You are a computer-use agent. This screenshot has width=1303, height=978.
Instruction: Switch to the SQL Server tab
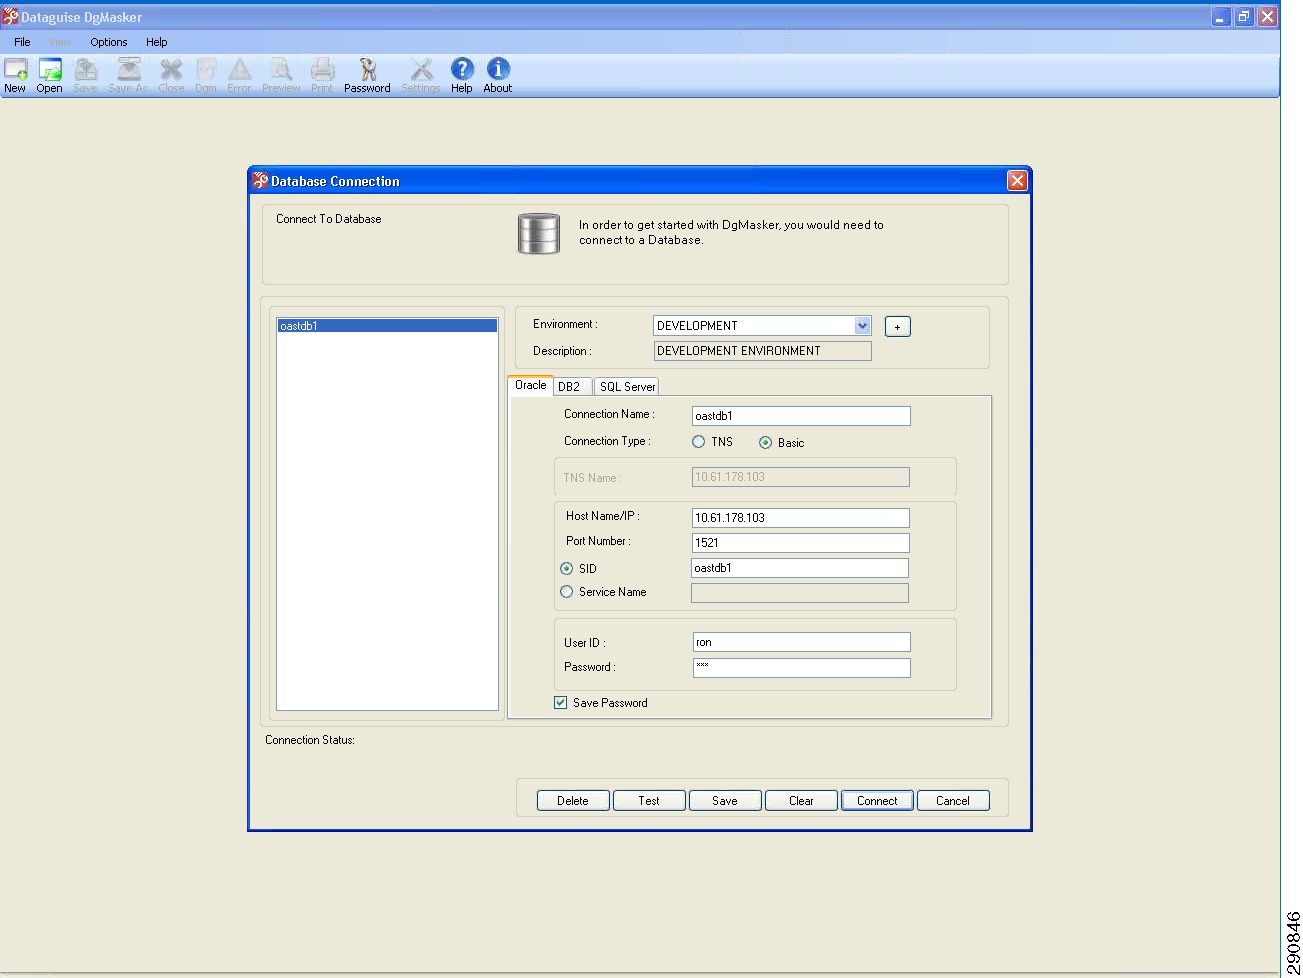(x=627, y=386)
